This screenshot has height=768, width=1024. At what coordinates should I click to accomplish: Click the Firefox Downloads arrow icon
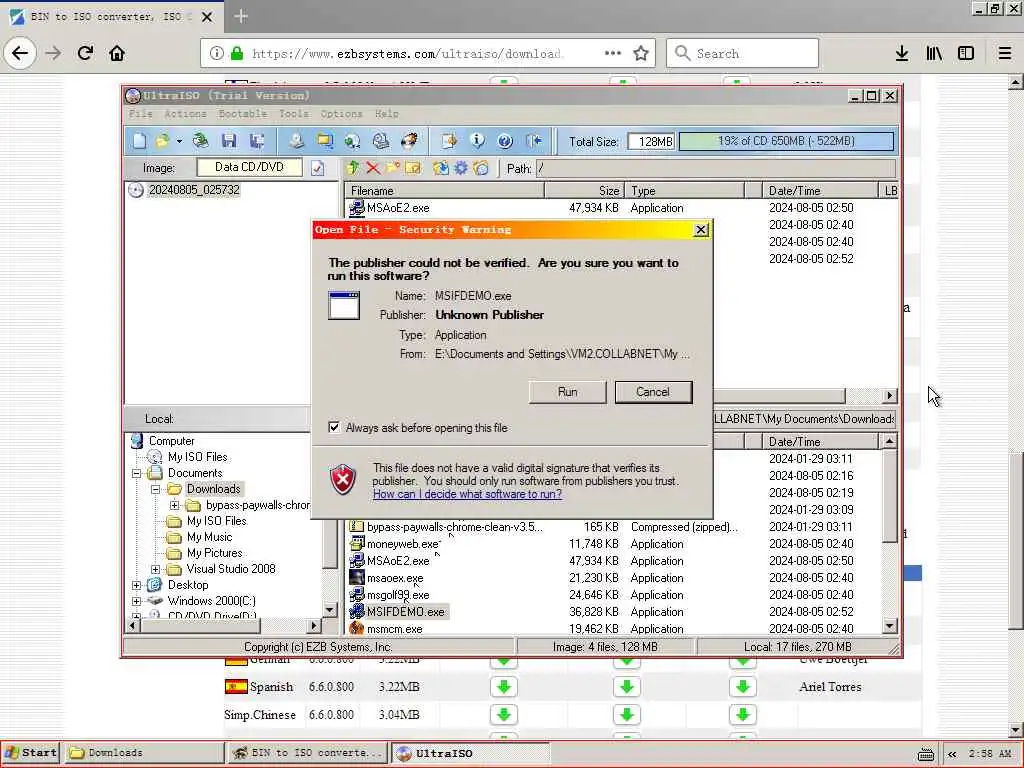[902, 54]
